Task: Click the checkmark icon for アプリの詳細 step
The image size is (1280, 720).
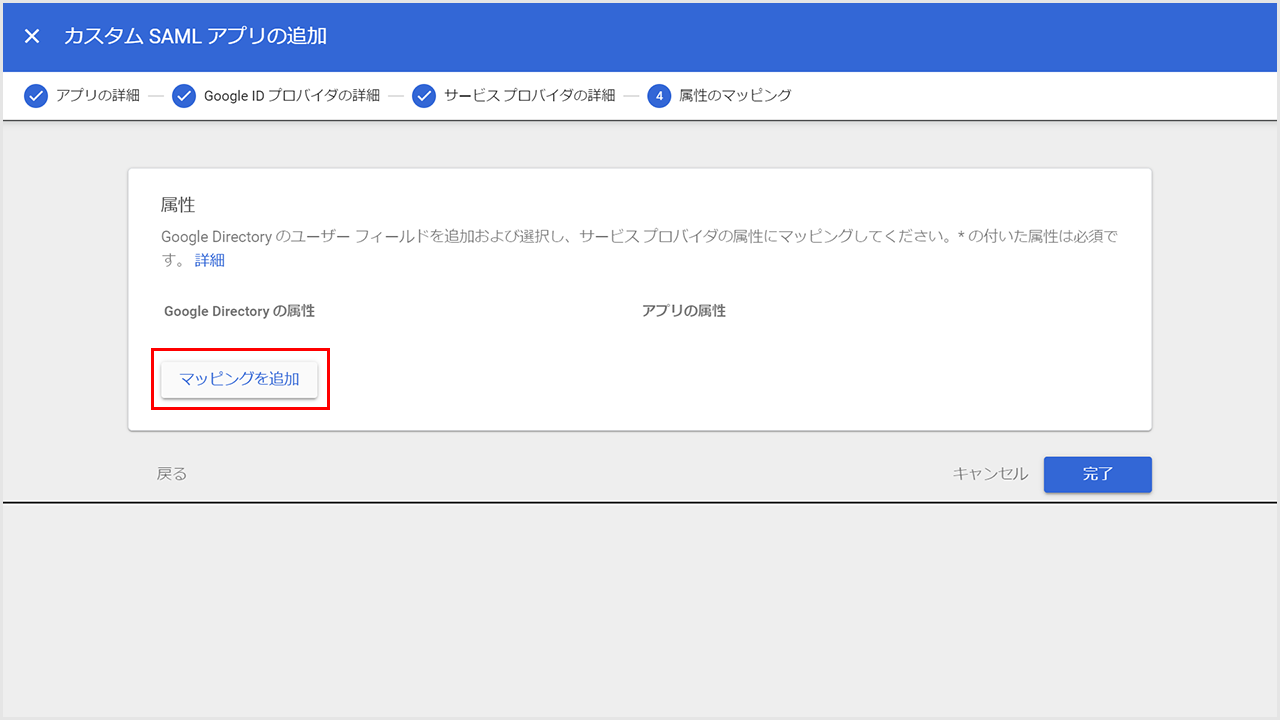Action: (x=36, y=96)
